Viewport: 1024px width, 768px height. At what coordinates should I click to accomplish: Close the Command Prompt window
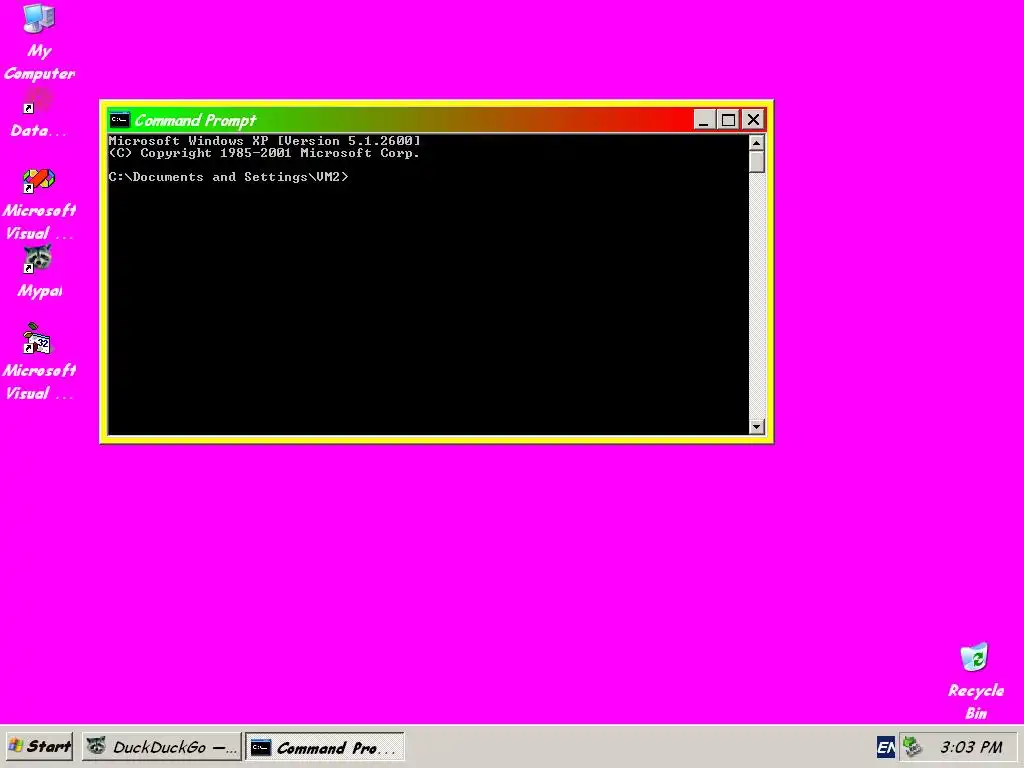click(x=753, y=120)
